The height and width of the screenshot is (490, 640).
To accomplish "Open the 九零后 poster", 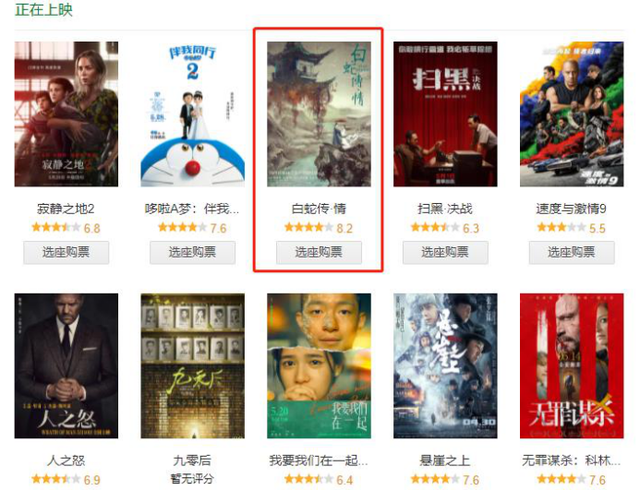I will click(193, 366).
